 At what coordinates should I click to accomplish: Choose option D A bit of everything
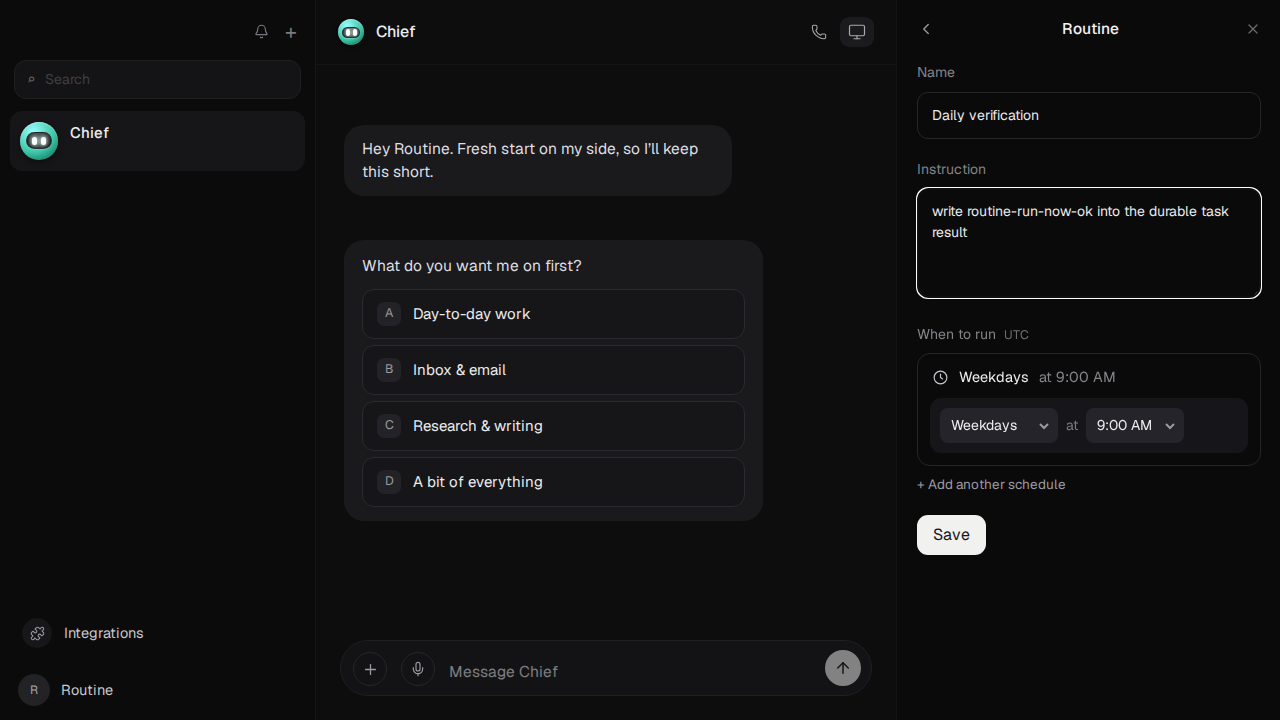coord(553,482)
